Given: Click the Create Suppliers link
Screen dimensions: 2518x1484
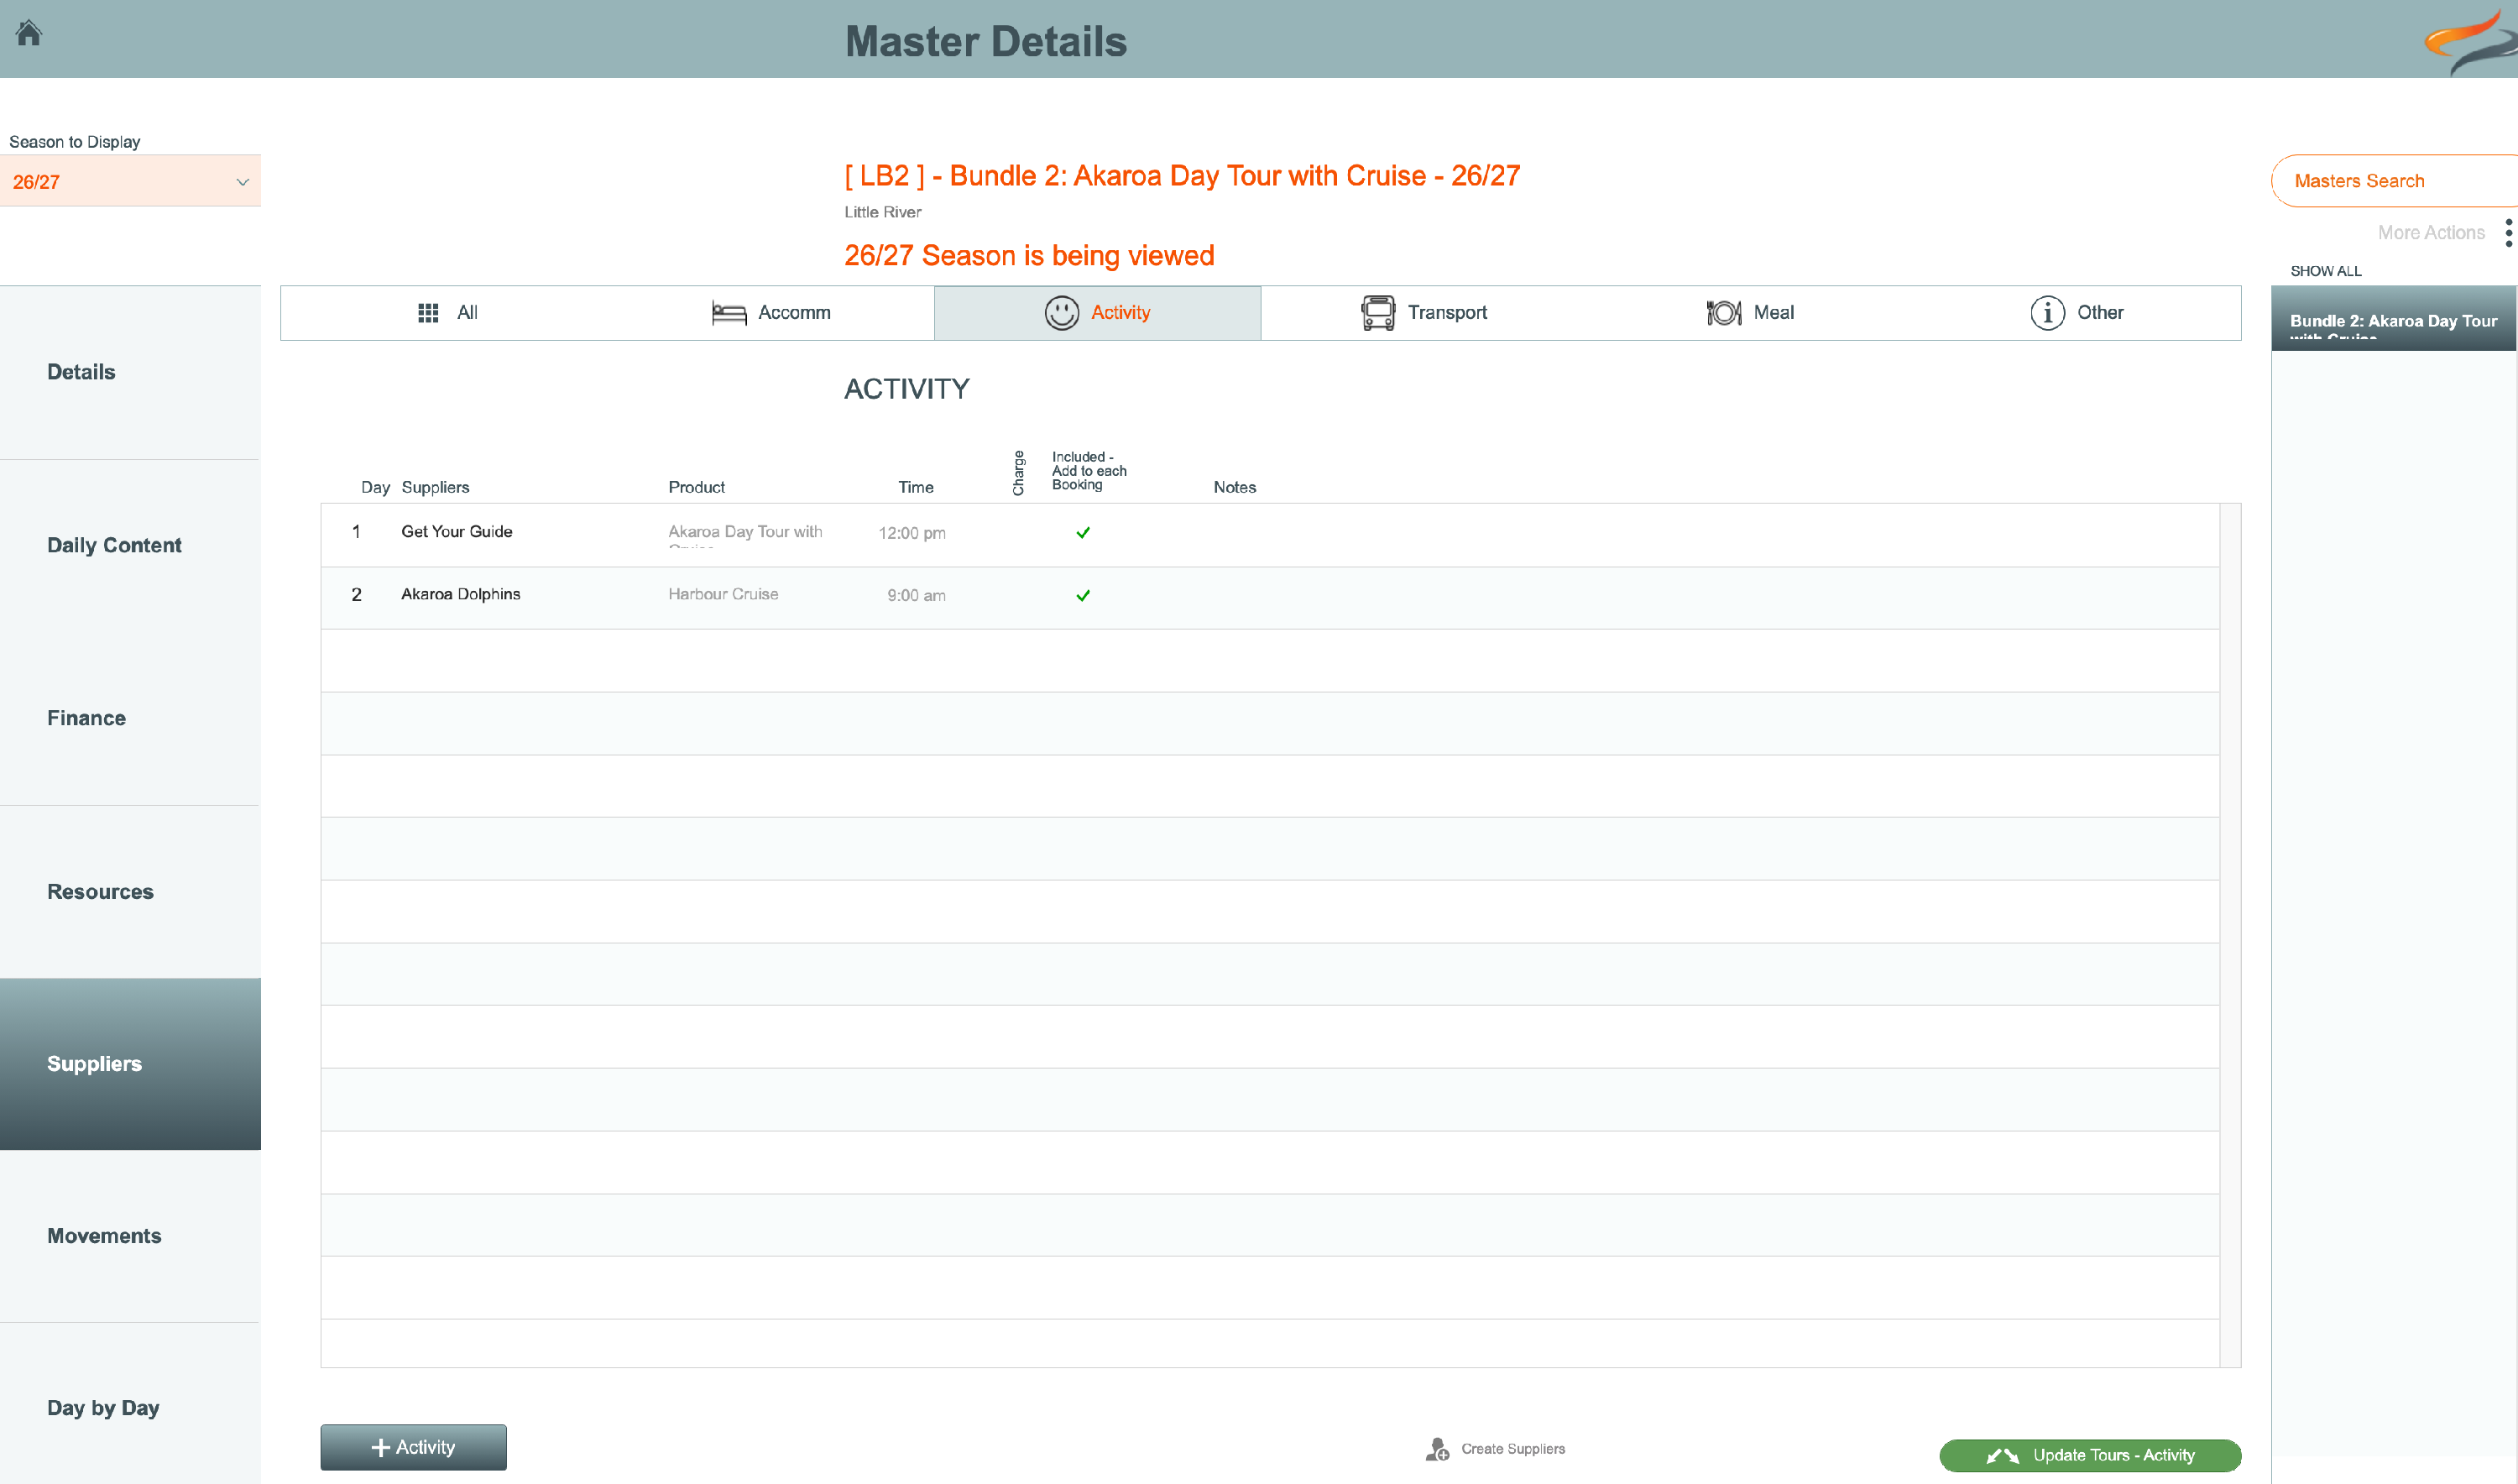Looking at the screenshot, I should point(1512,1449).
